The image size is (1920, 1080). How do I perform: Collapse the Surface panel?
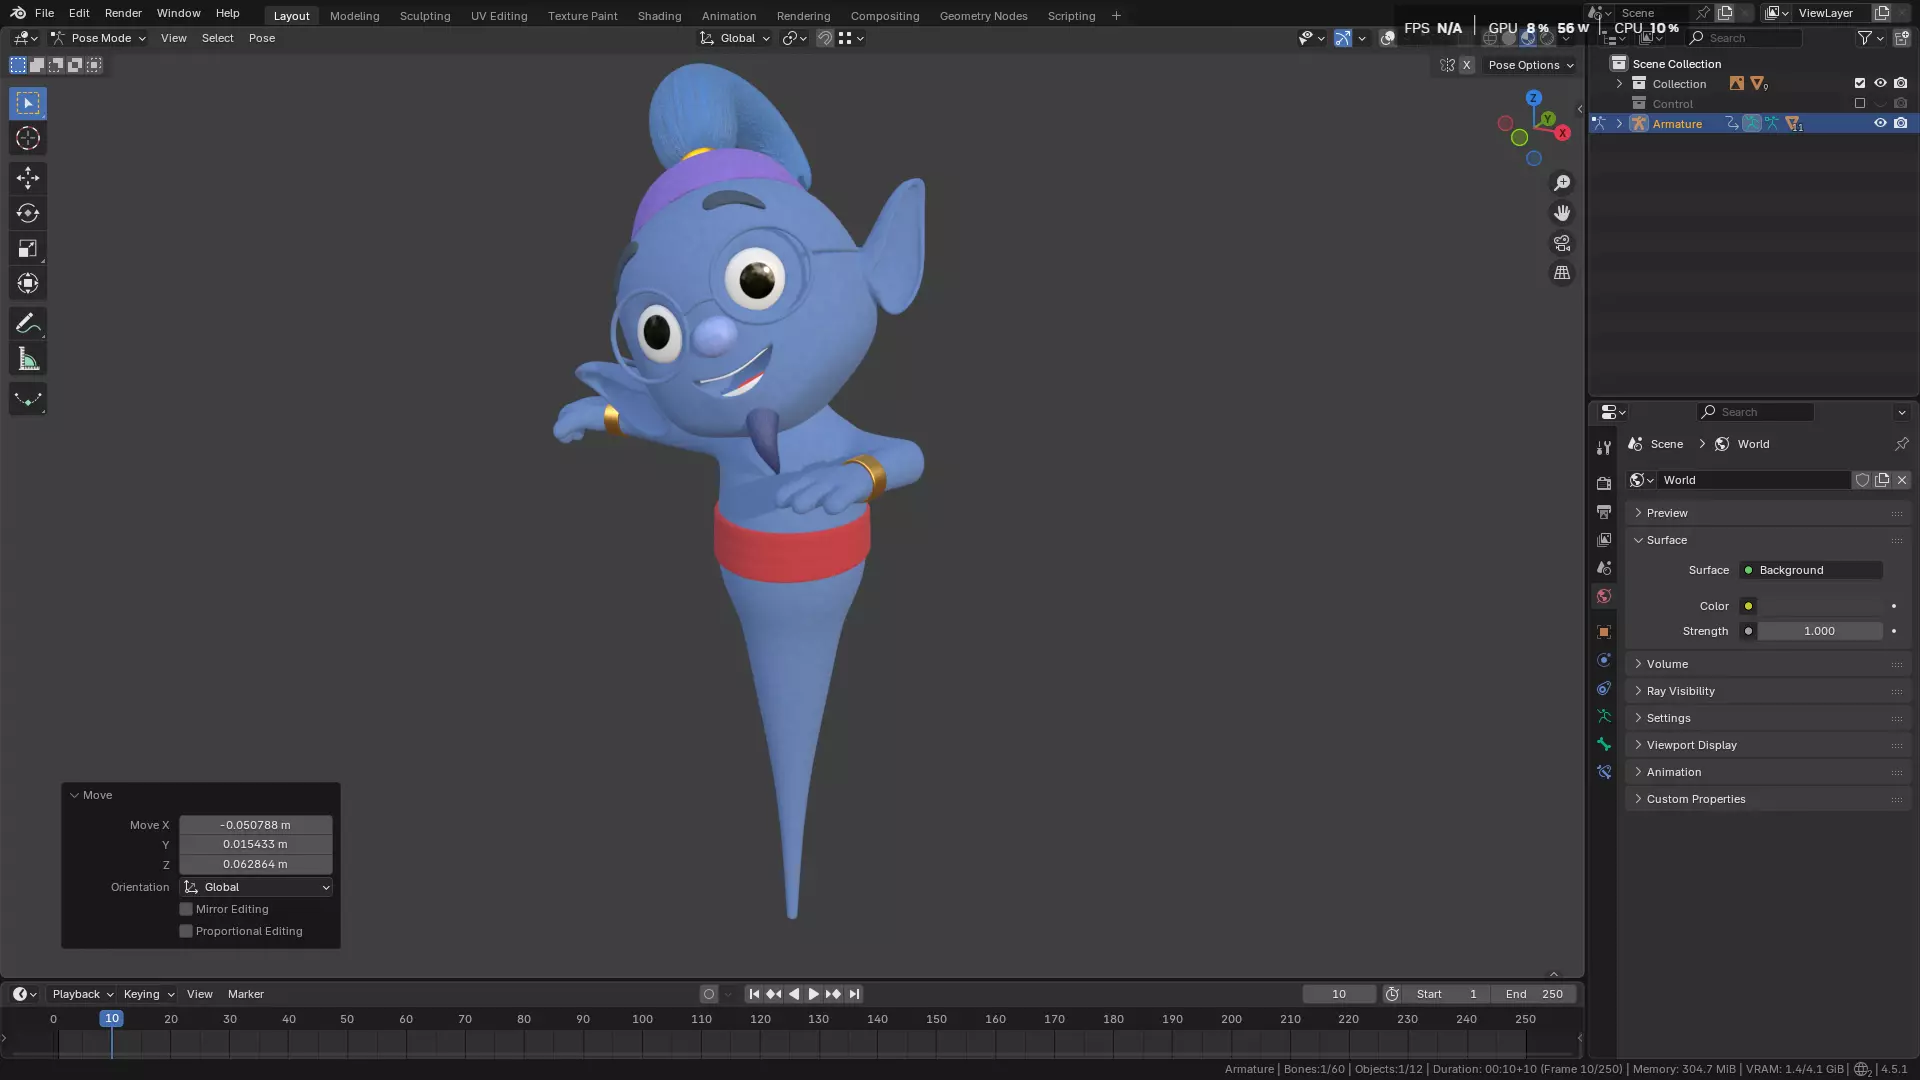point(1767,540)
